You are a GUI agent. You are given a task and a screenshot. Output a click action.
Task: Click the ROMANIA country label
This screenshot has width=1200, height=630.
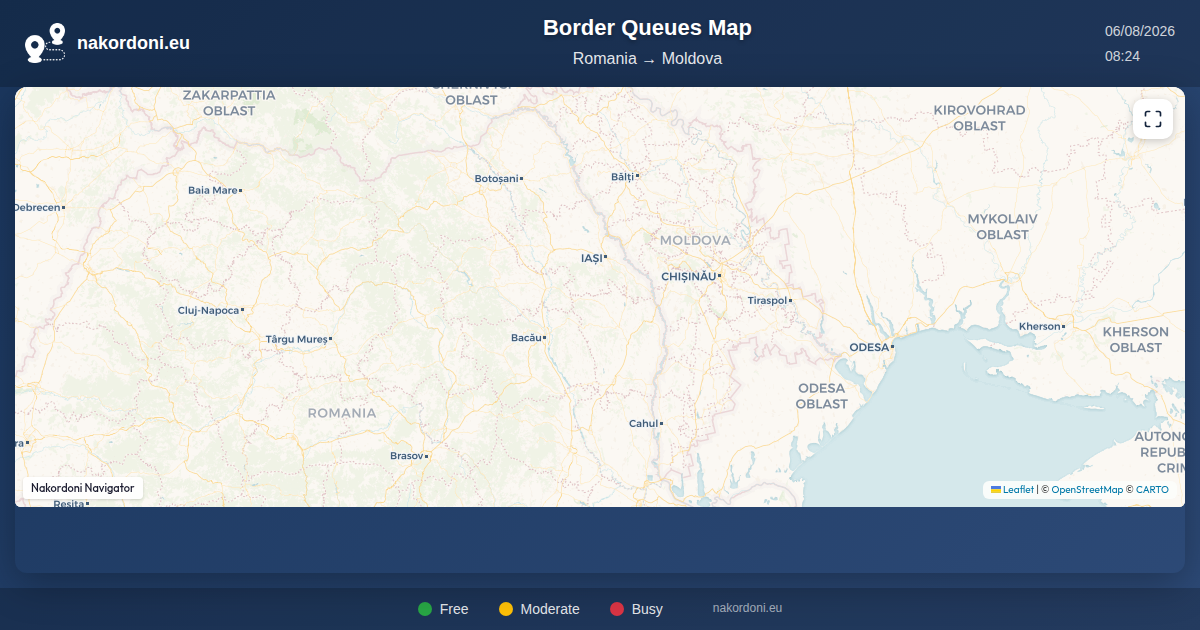click(x=342, y=413)
